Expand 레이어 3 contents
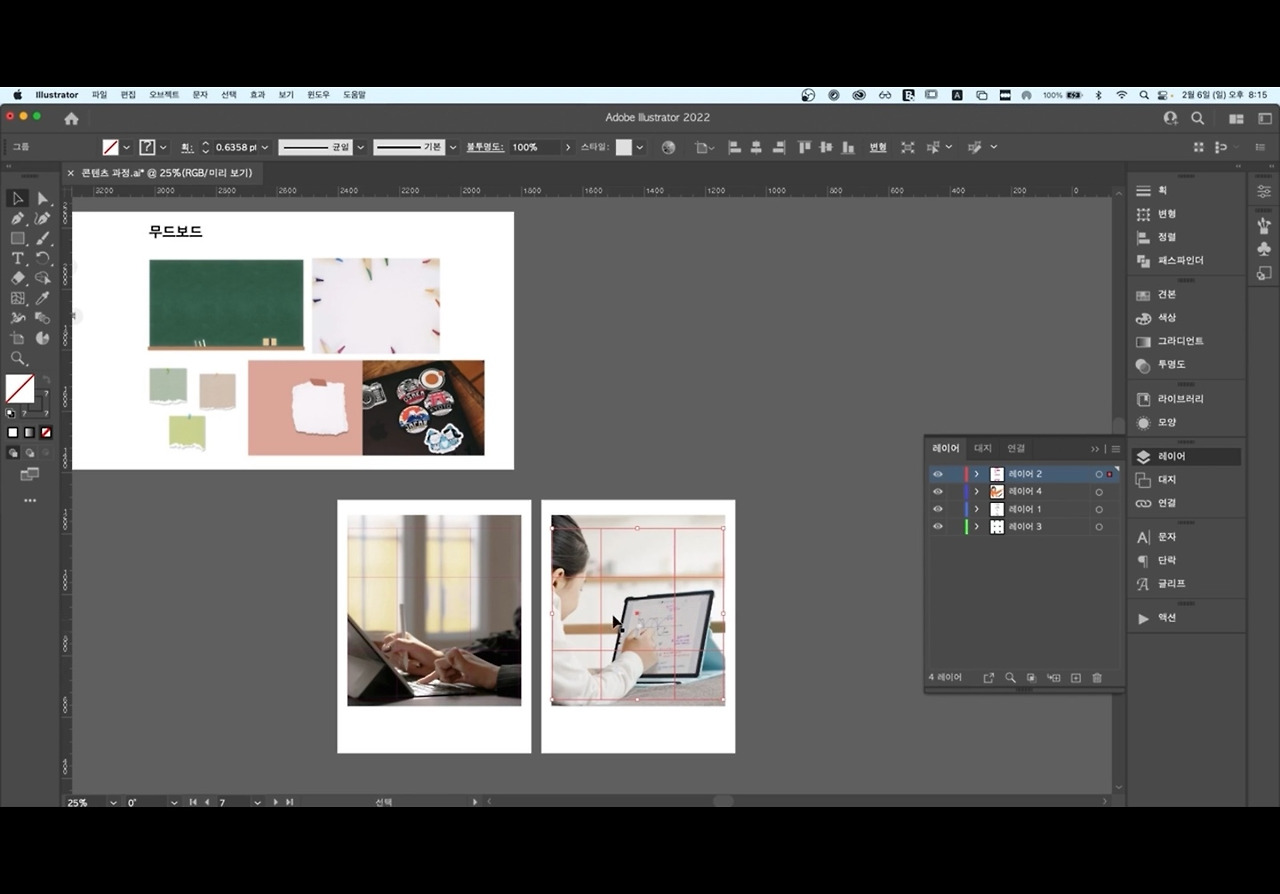 pos(977,527)
